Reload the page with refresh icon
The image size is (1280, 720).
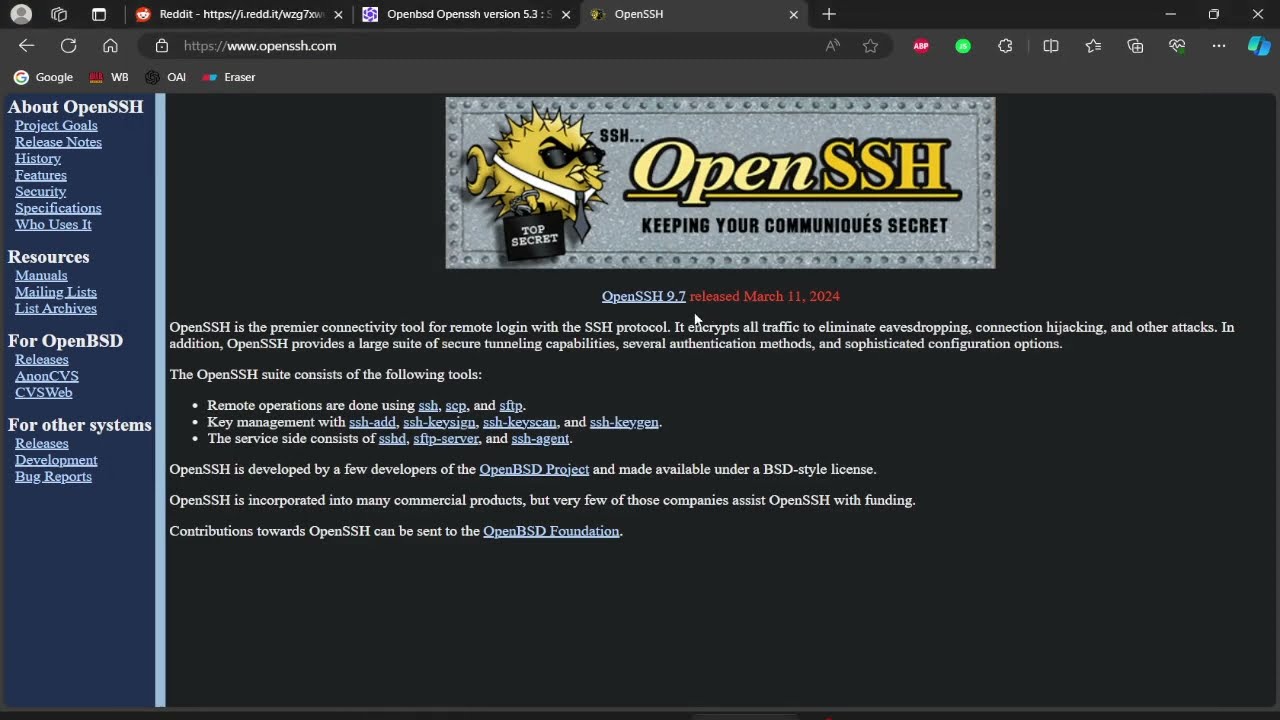pos(68,46)
